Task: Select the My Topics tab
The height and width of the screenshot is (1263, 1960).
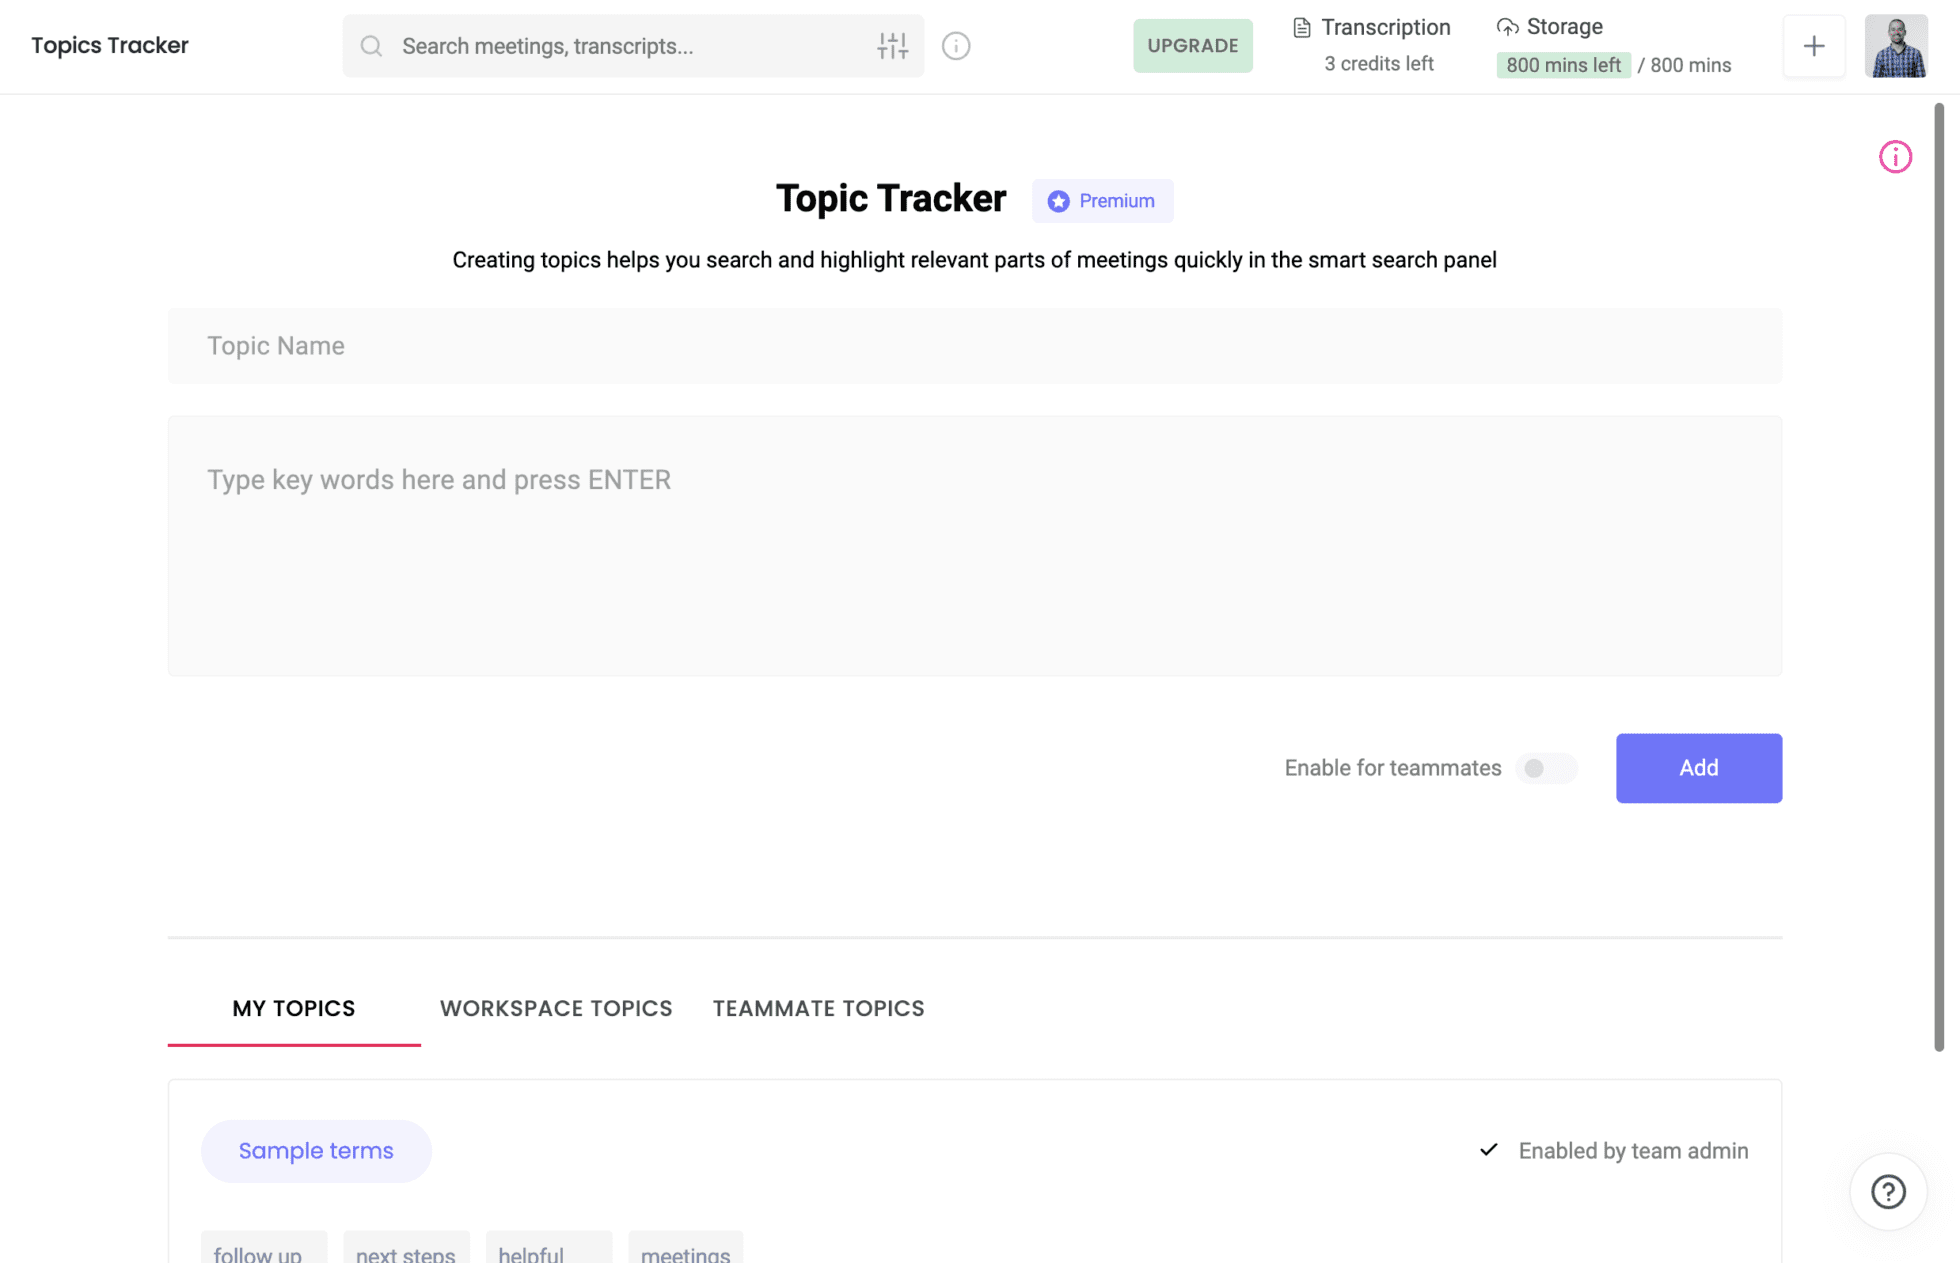Action: click(294, 1008)
